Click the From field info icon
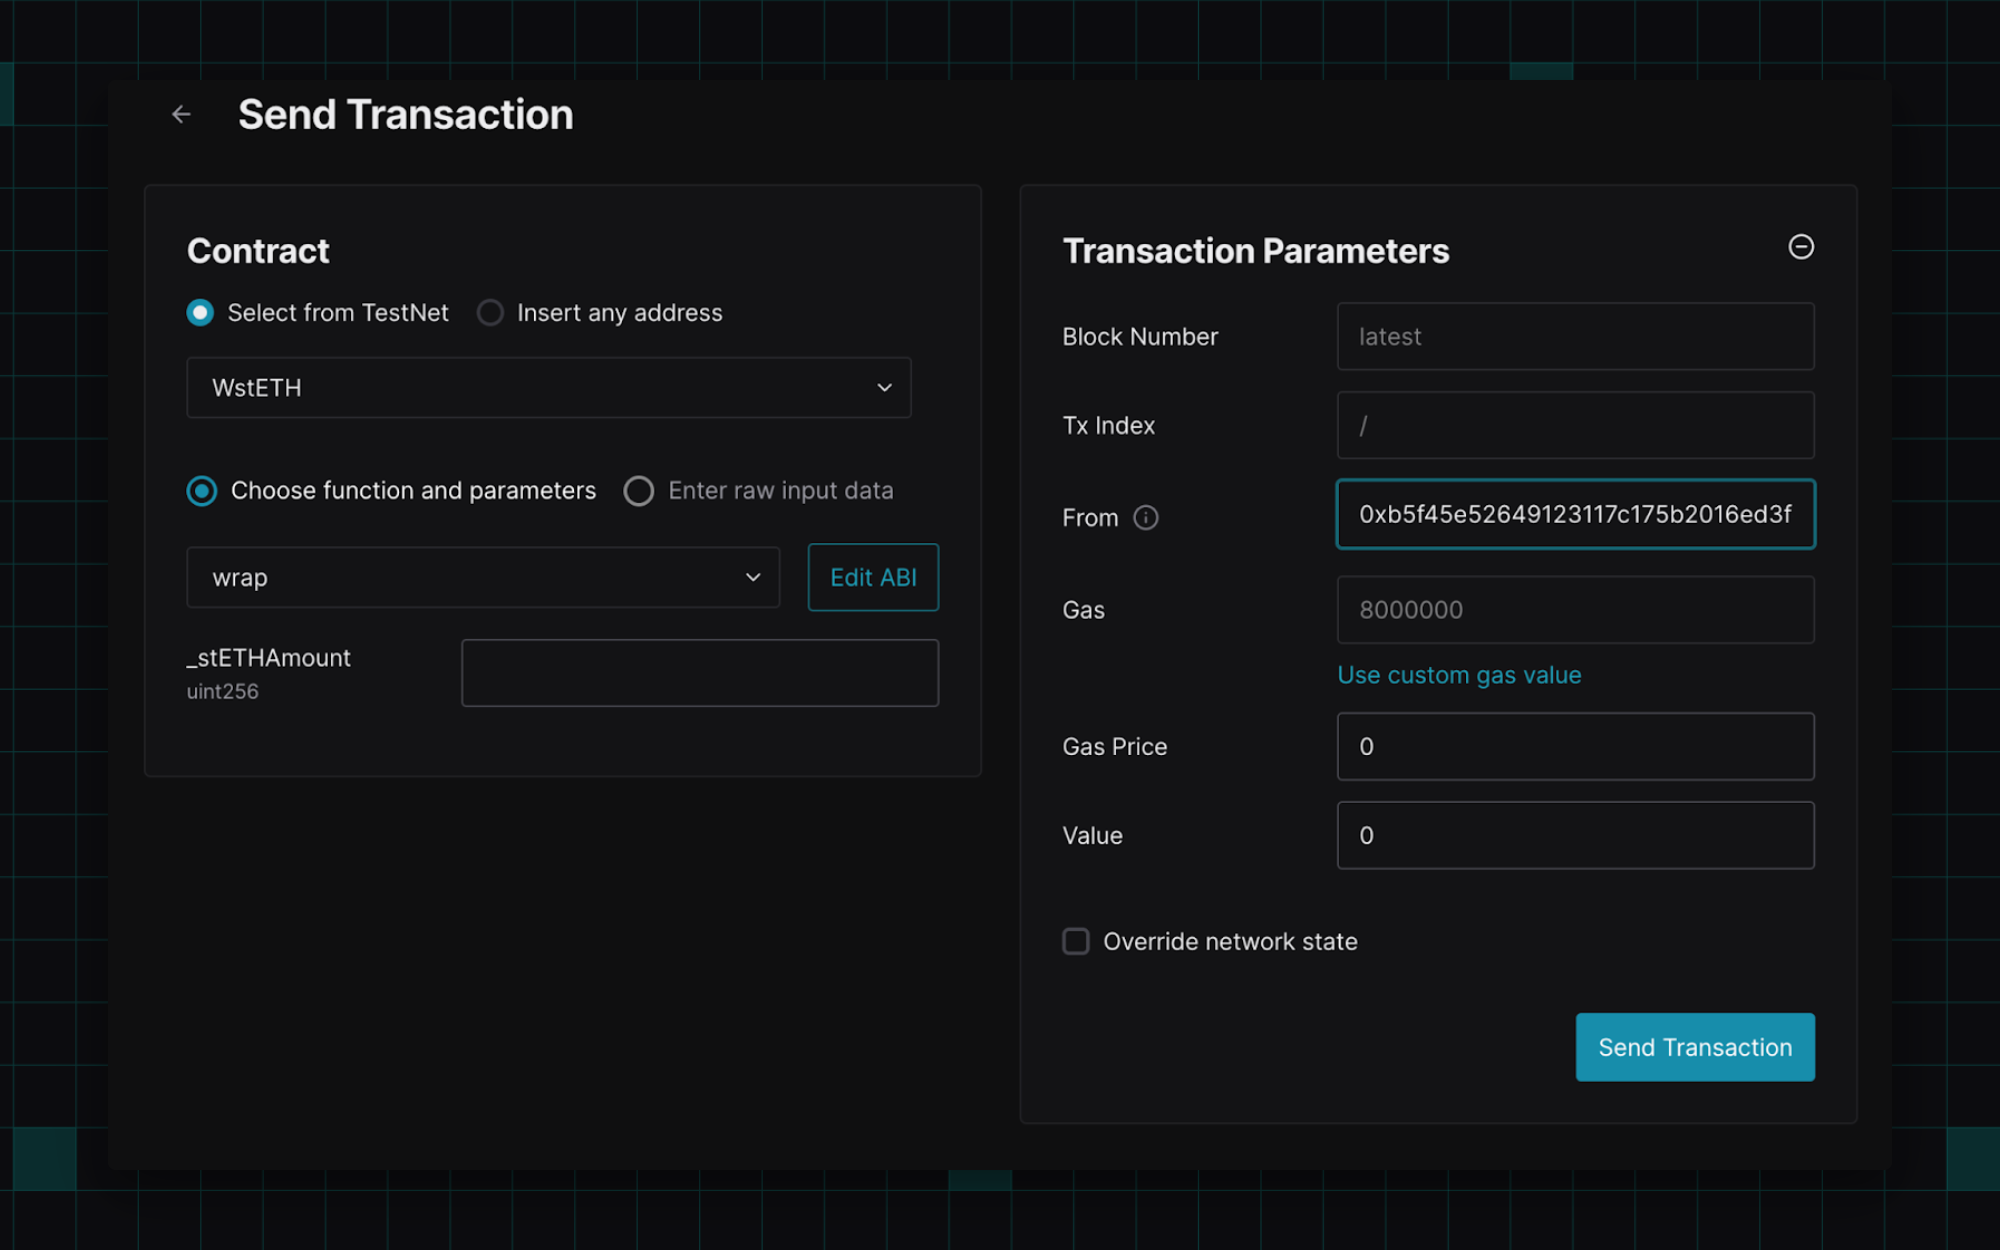The height and width of the screenshot is (1250, 2000). tap(1145, 518)
